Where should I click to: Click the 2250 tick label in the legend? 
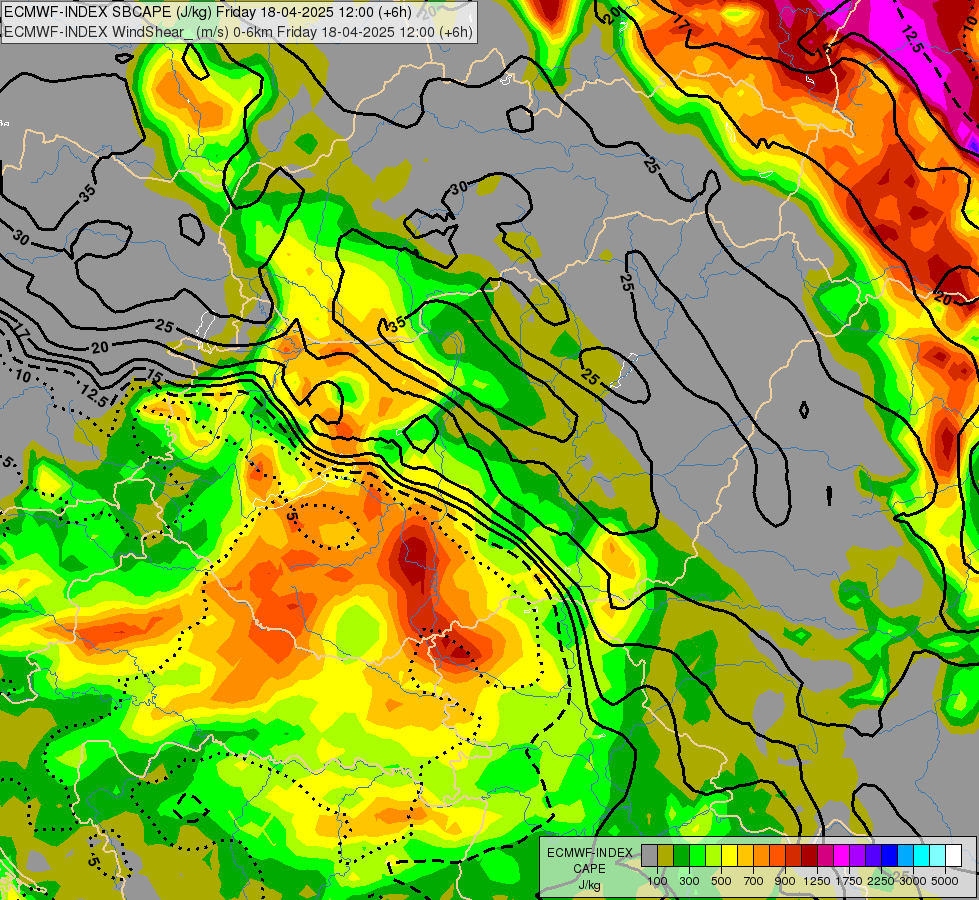(881, 881)
